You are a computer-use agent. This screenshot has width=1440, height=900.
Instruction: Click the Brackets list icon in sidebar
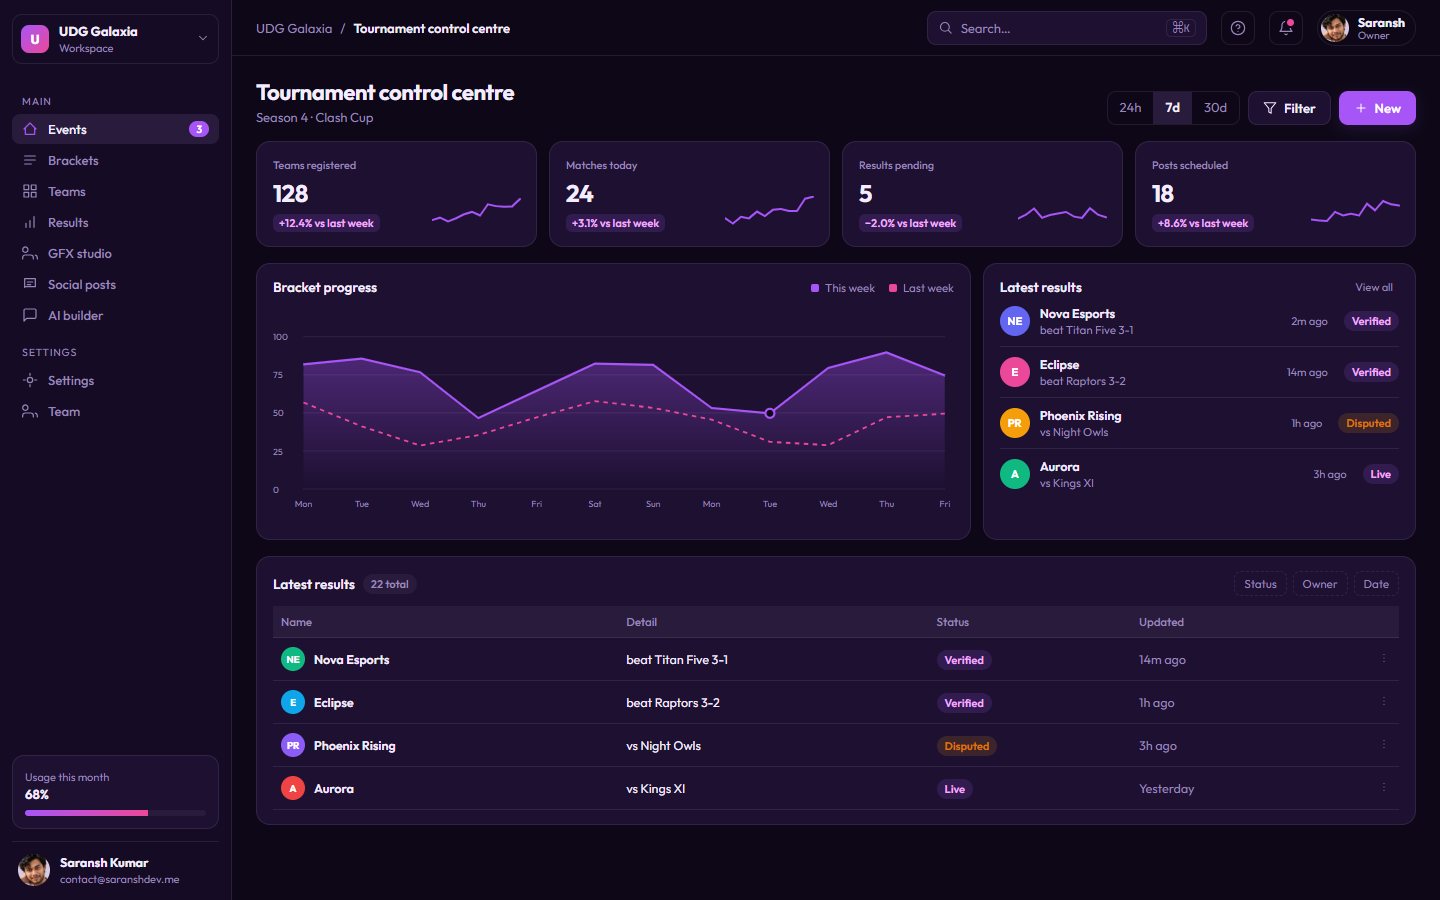coord(30,160)
